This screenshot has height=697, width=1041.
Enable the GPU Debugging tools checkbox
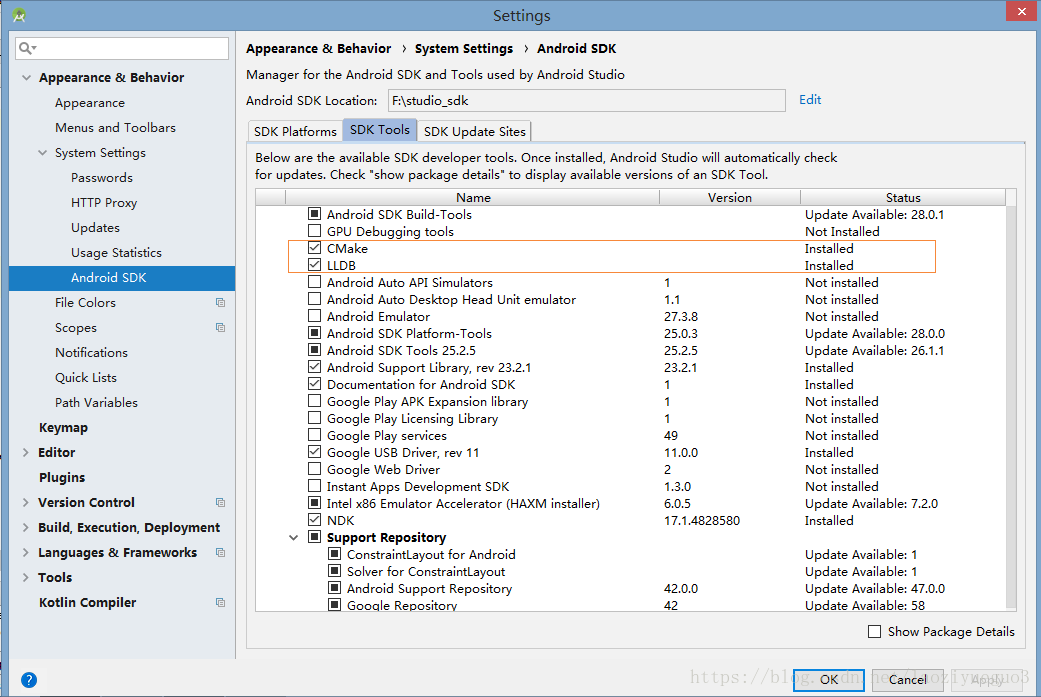click(315, 231)
